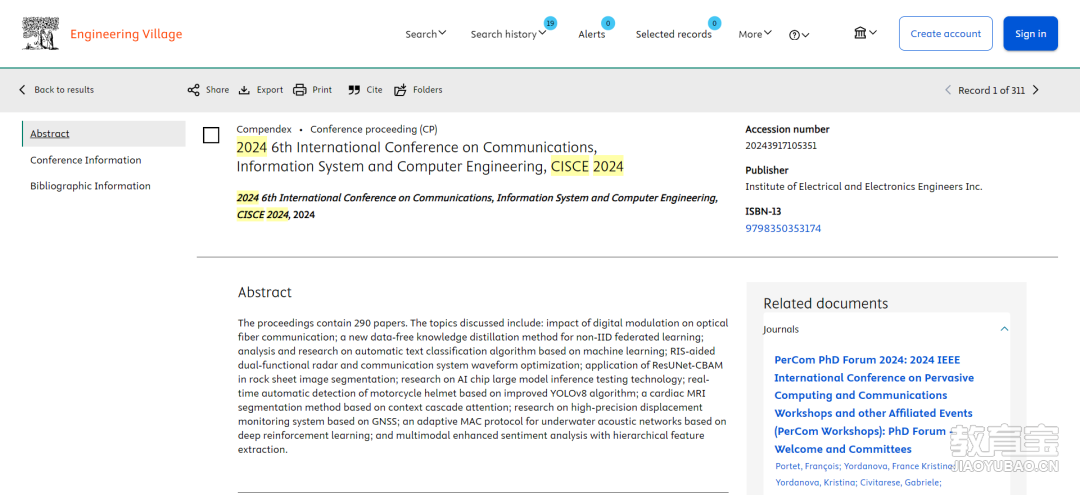Click the Elsevier tree logo
Screen dimensions: 1080x495
(41, 34)
